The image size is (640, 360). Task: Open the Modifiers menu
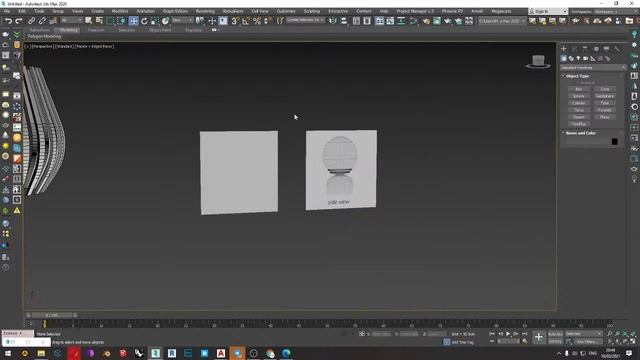click(120, 11)
